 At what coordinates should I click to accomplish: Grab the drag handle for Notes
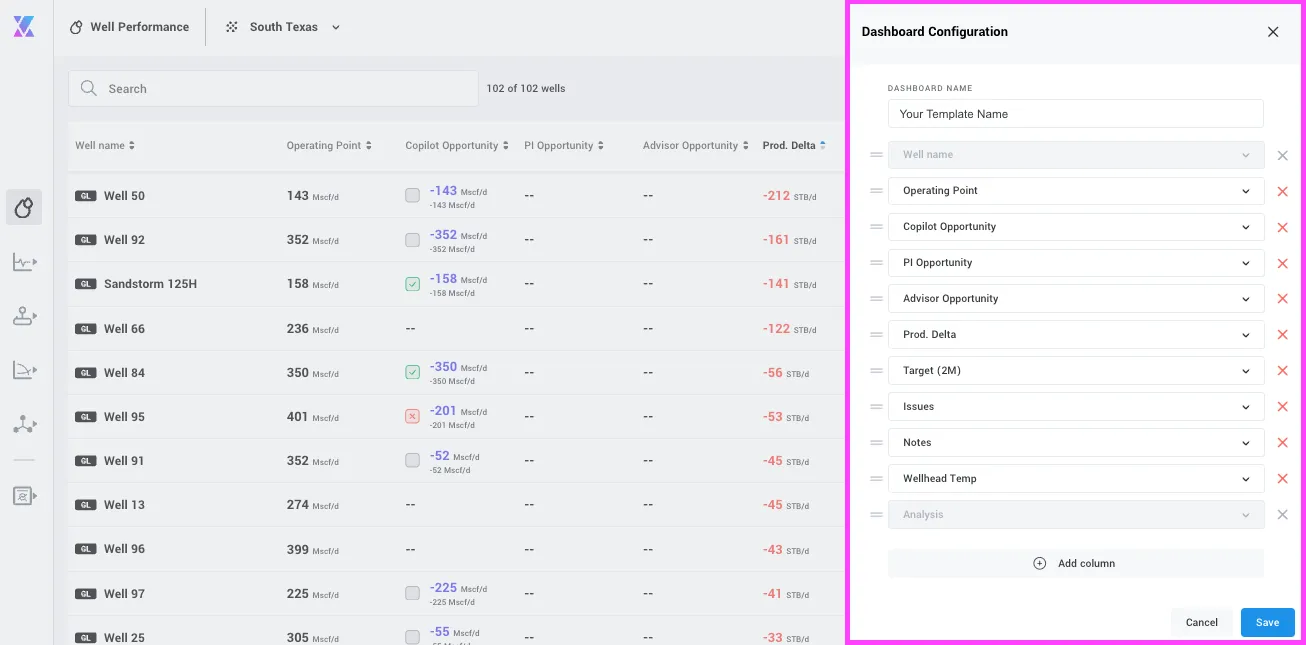click(x=876, y=443)
